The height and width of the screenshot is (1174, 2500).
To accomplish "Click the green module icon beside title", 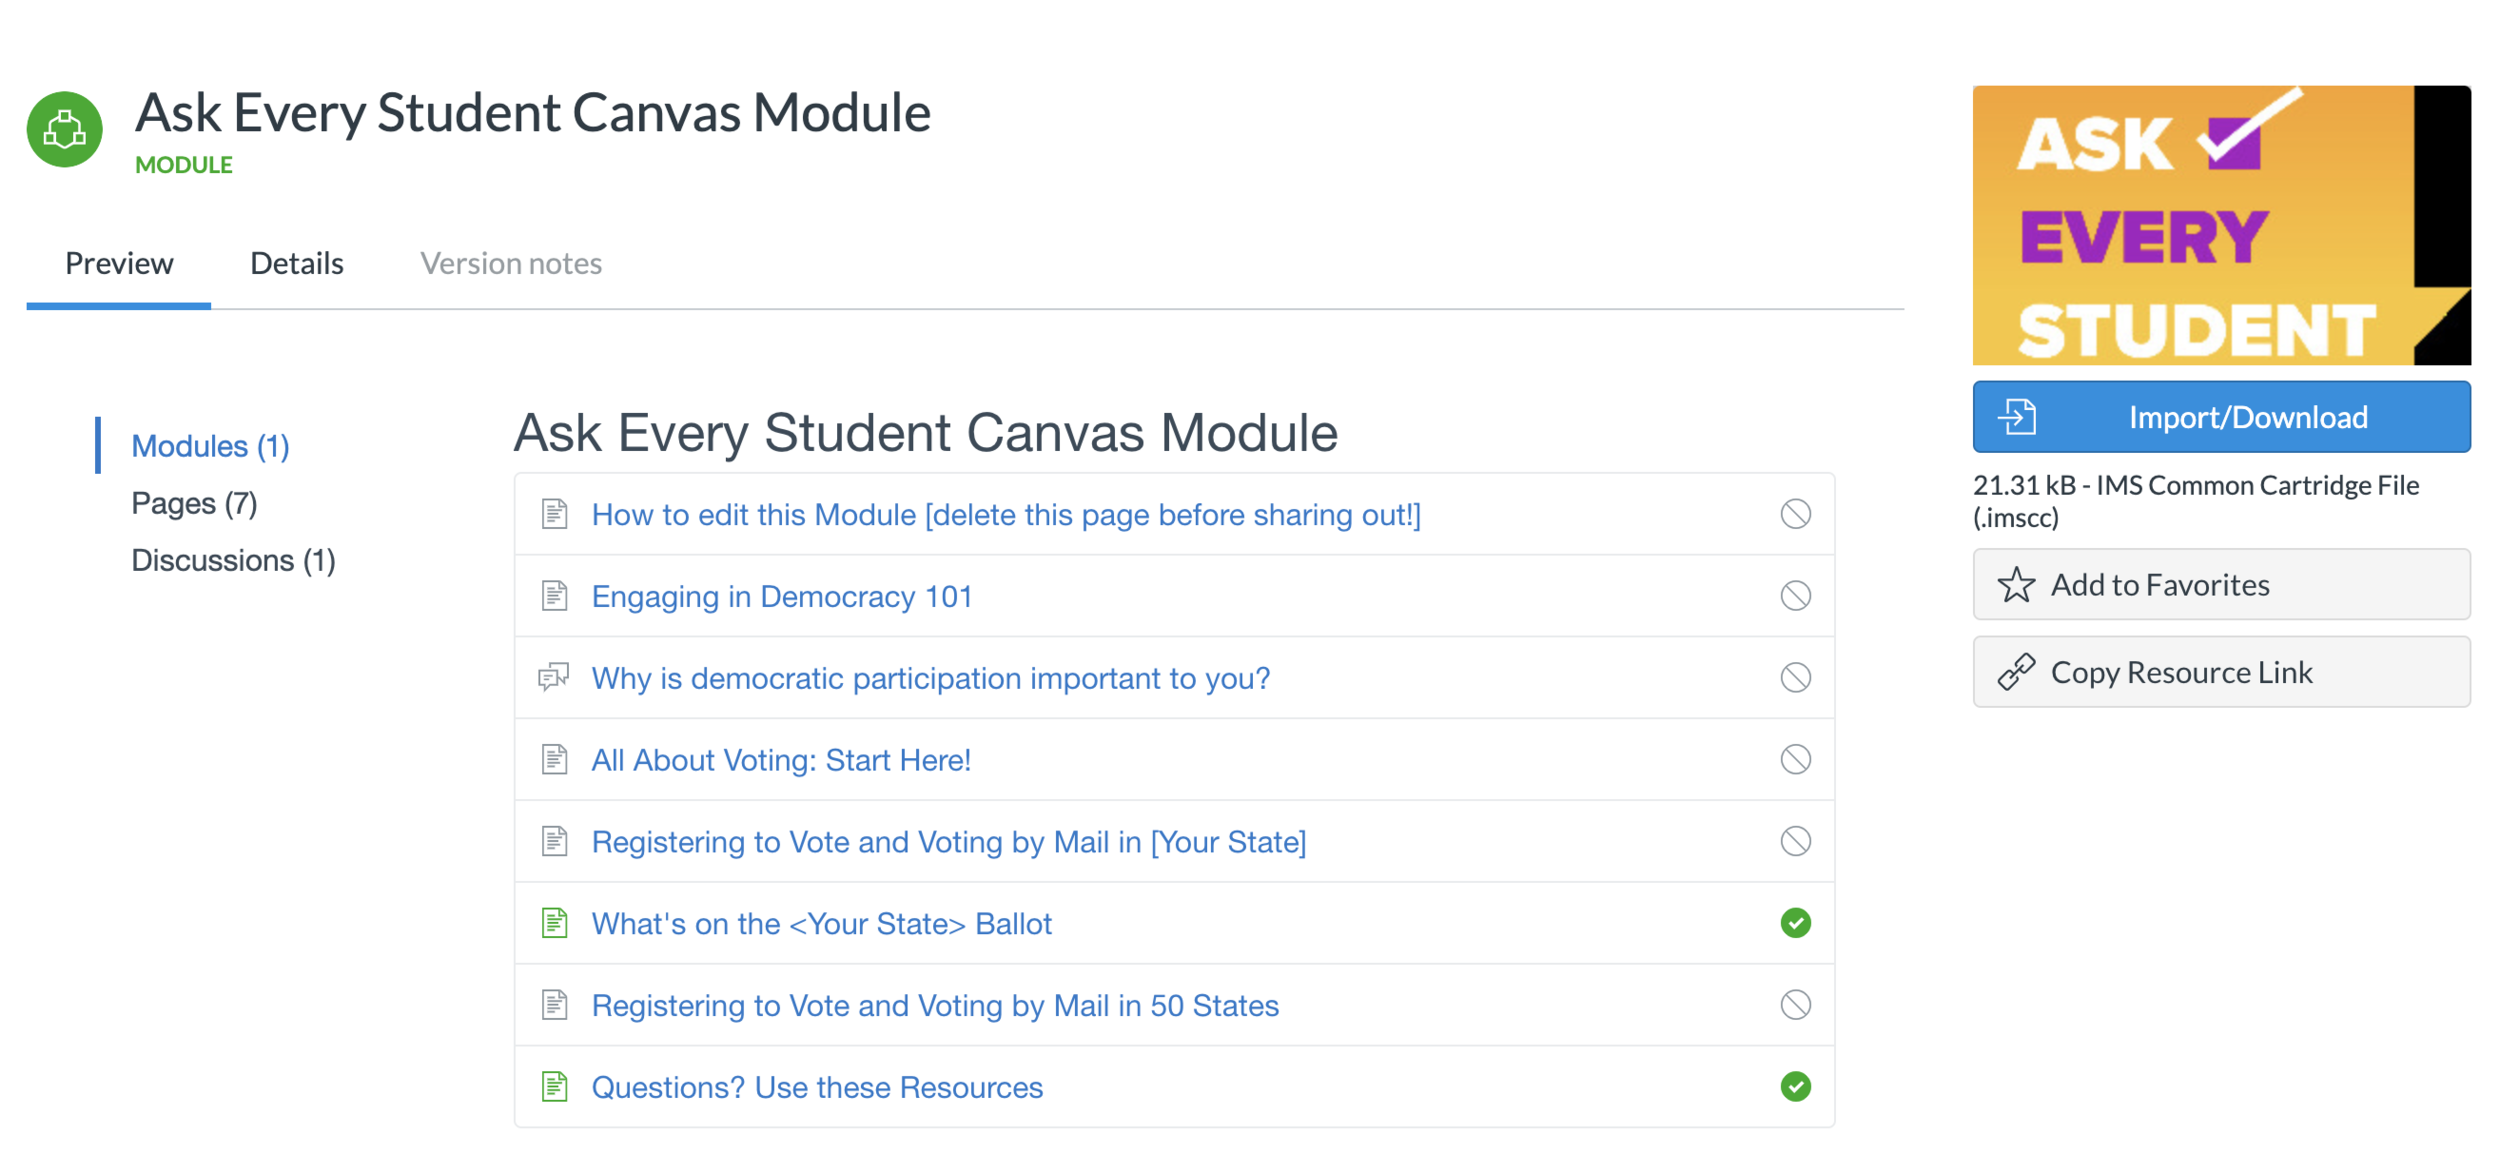I will click(x=65, y=130).
